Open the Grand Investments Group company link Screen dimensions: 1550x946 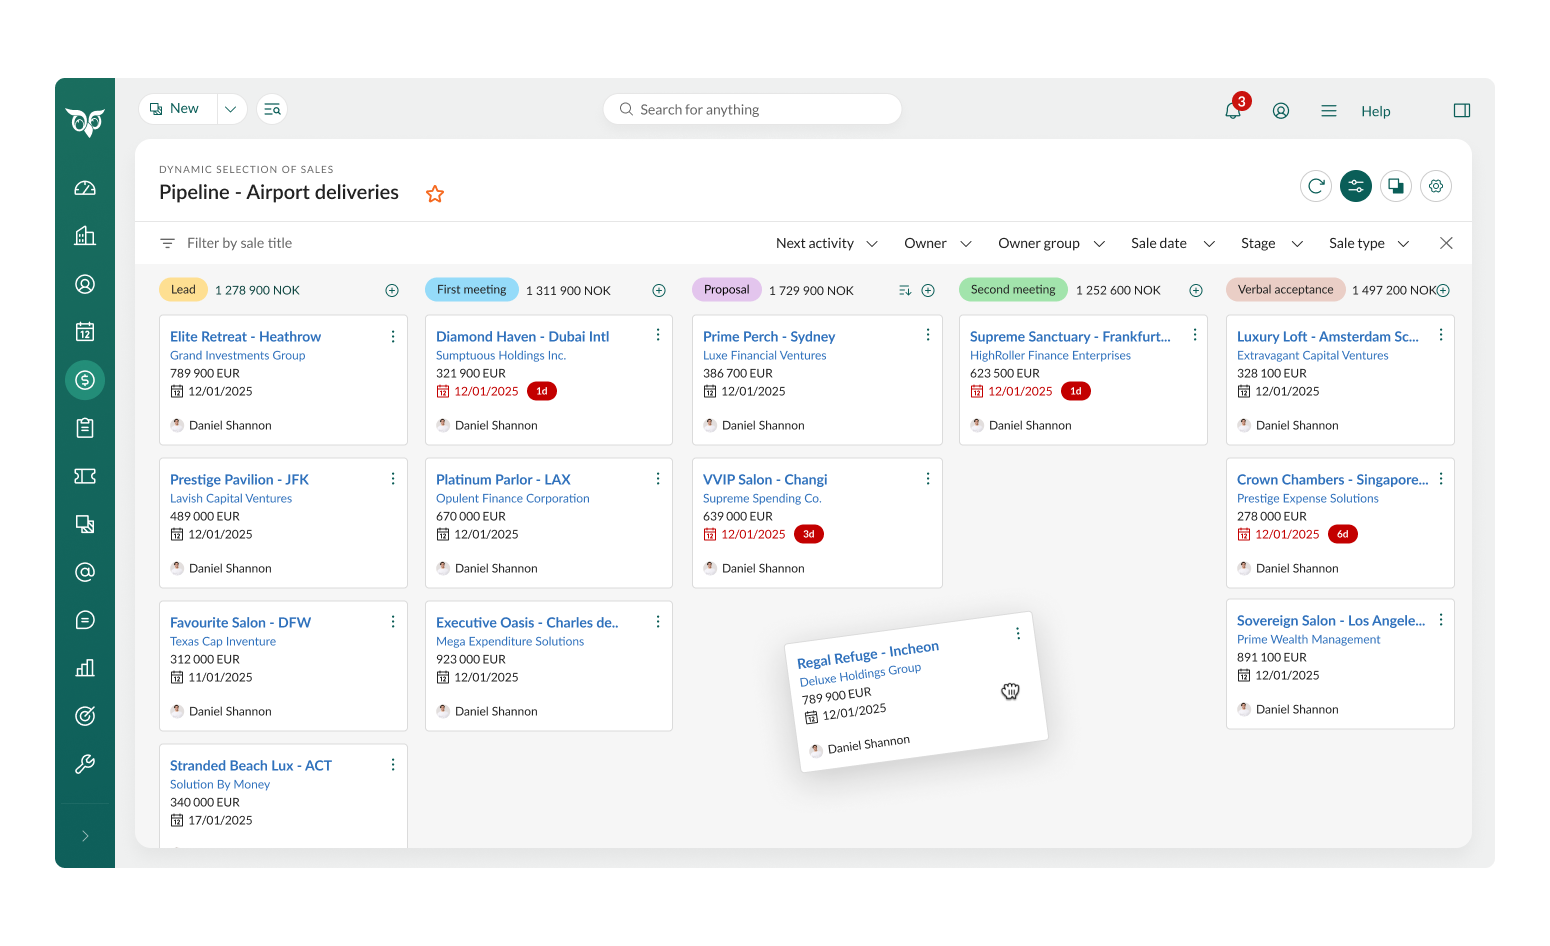[237, 355]
